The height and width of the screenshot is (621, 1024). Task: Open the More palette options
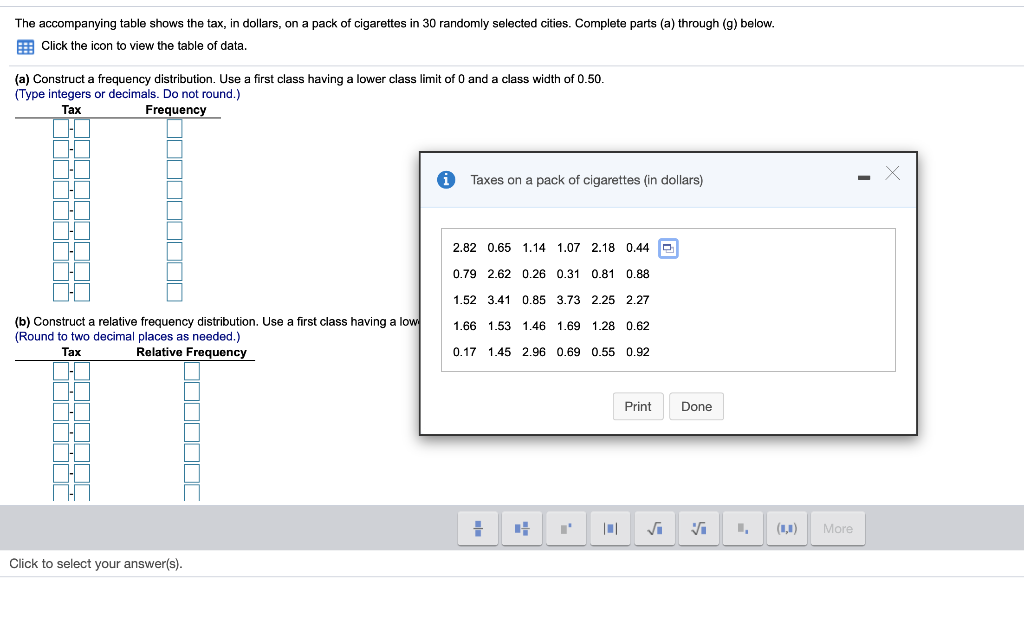(x=838, y=528)
